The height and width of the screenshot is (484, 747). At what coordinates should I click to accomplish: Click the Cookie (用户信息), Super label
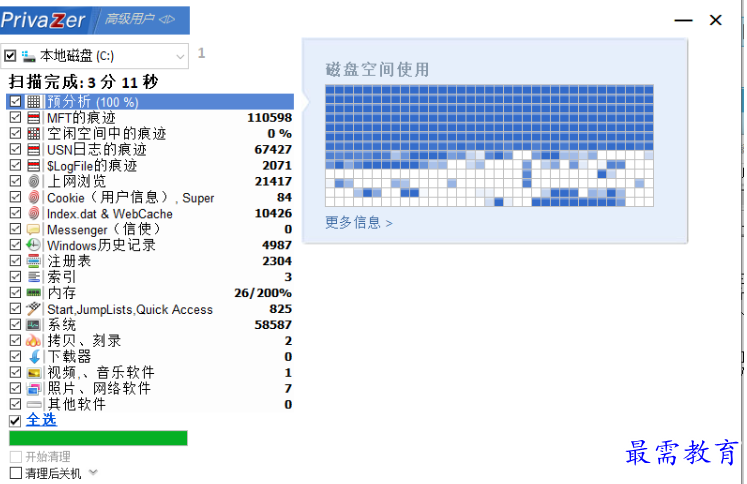131,197
